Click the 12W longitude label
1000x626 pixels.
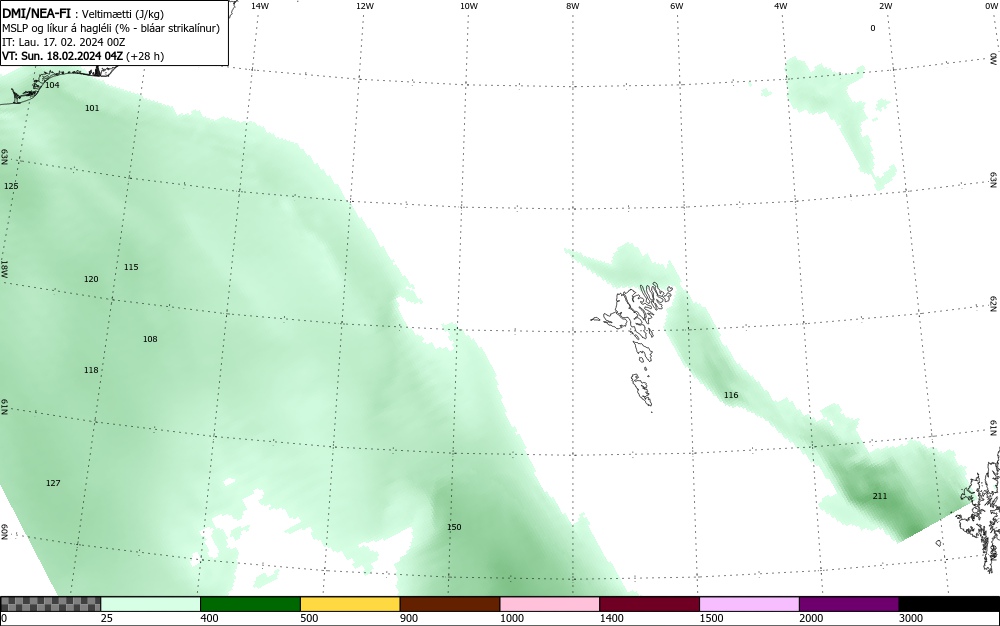365,6
